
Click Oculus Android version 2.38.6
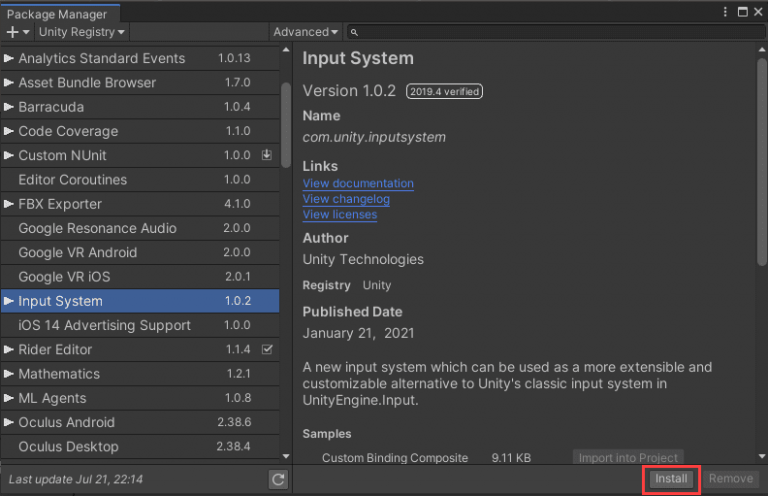234,422
